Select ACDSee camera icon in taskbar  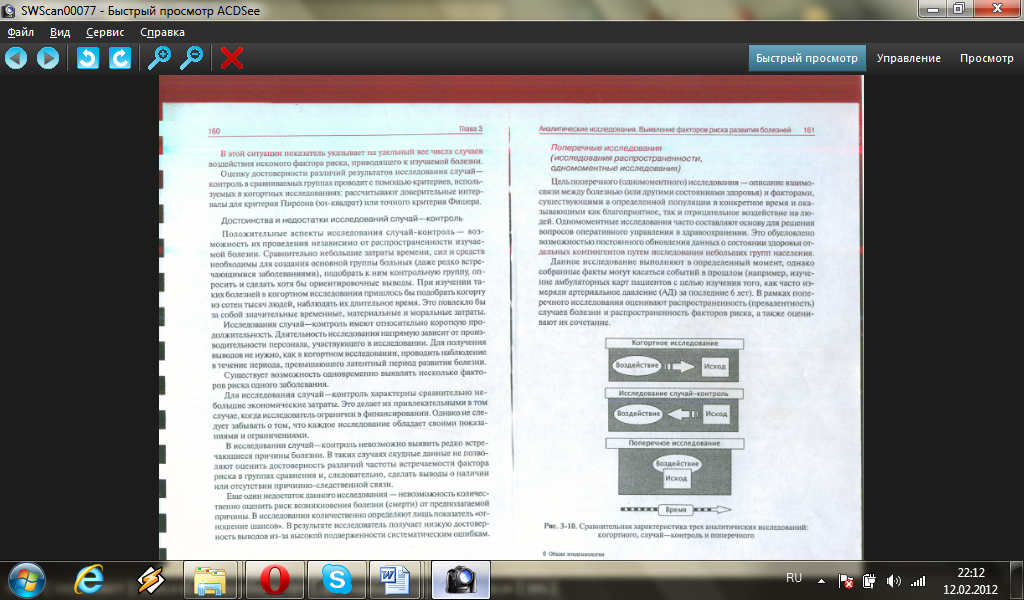pos(460,580)
